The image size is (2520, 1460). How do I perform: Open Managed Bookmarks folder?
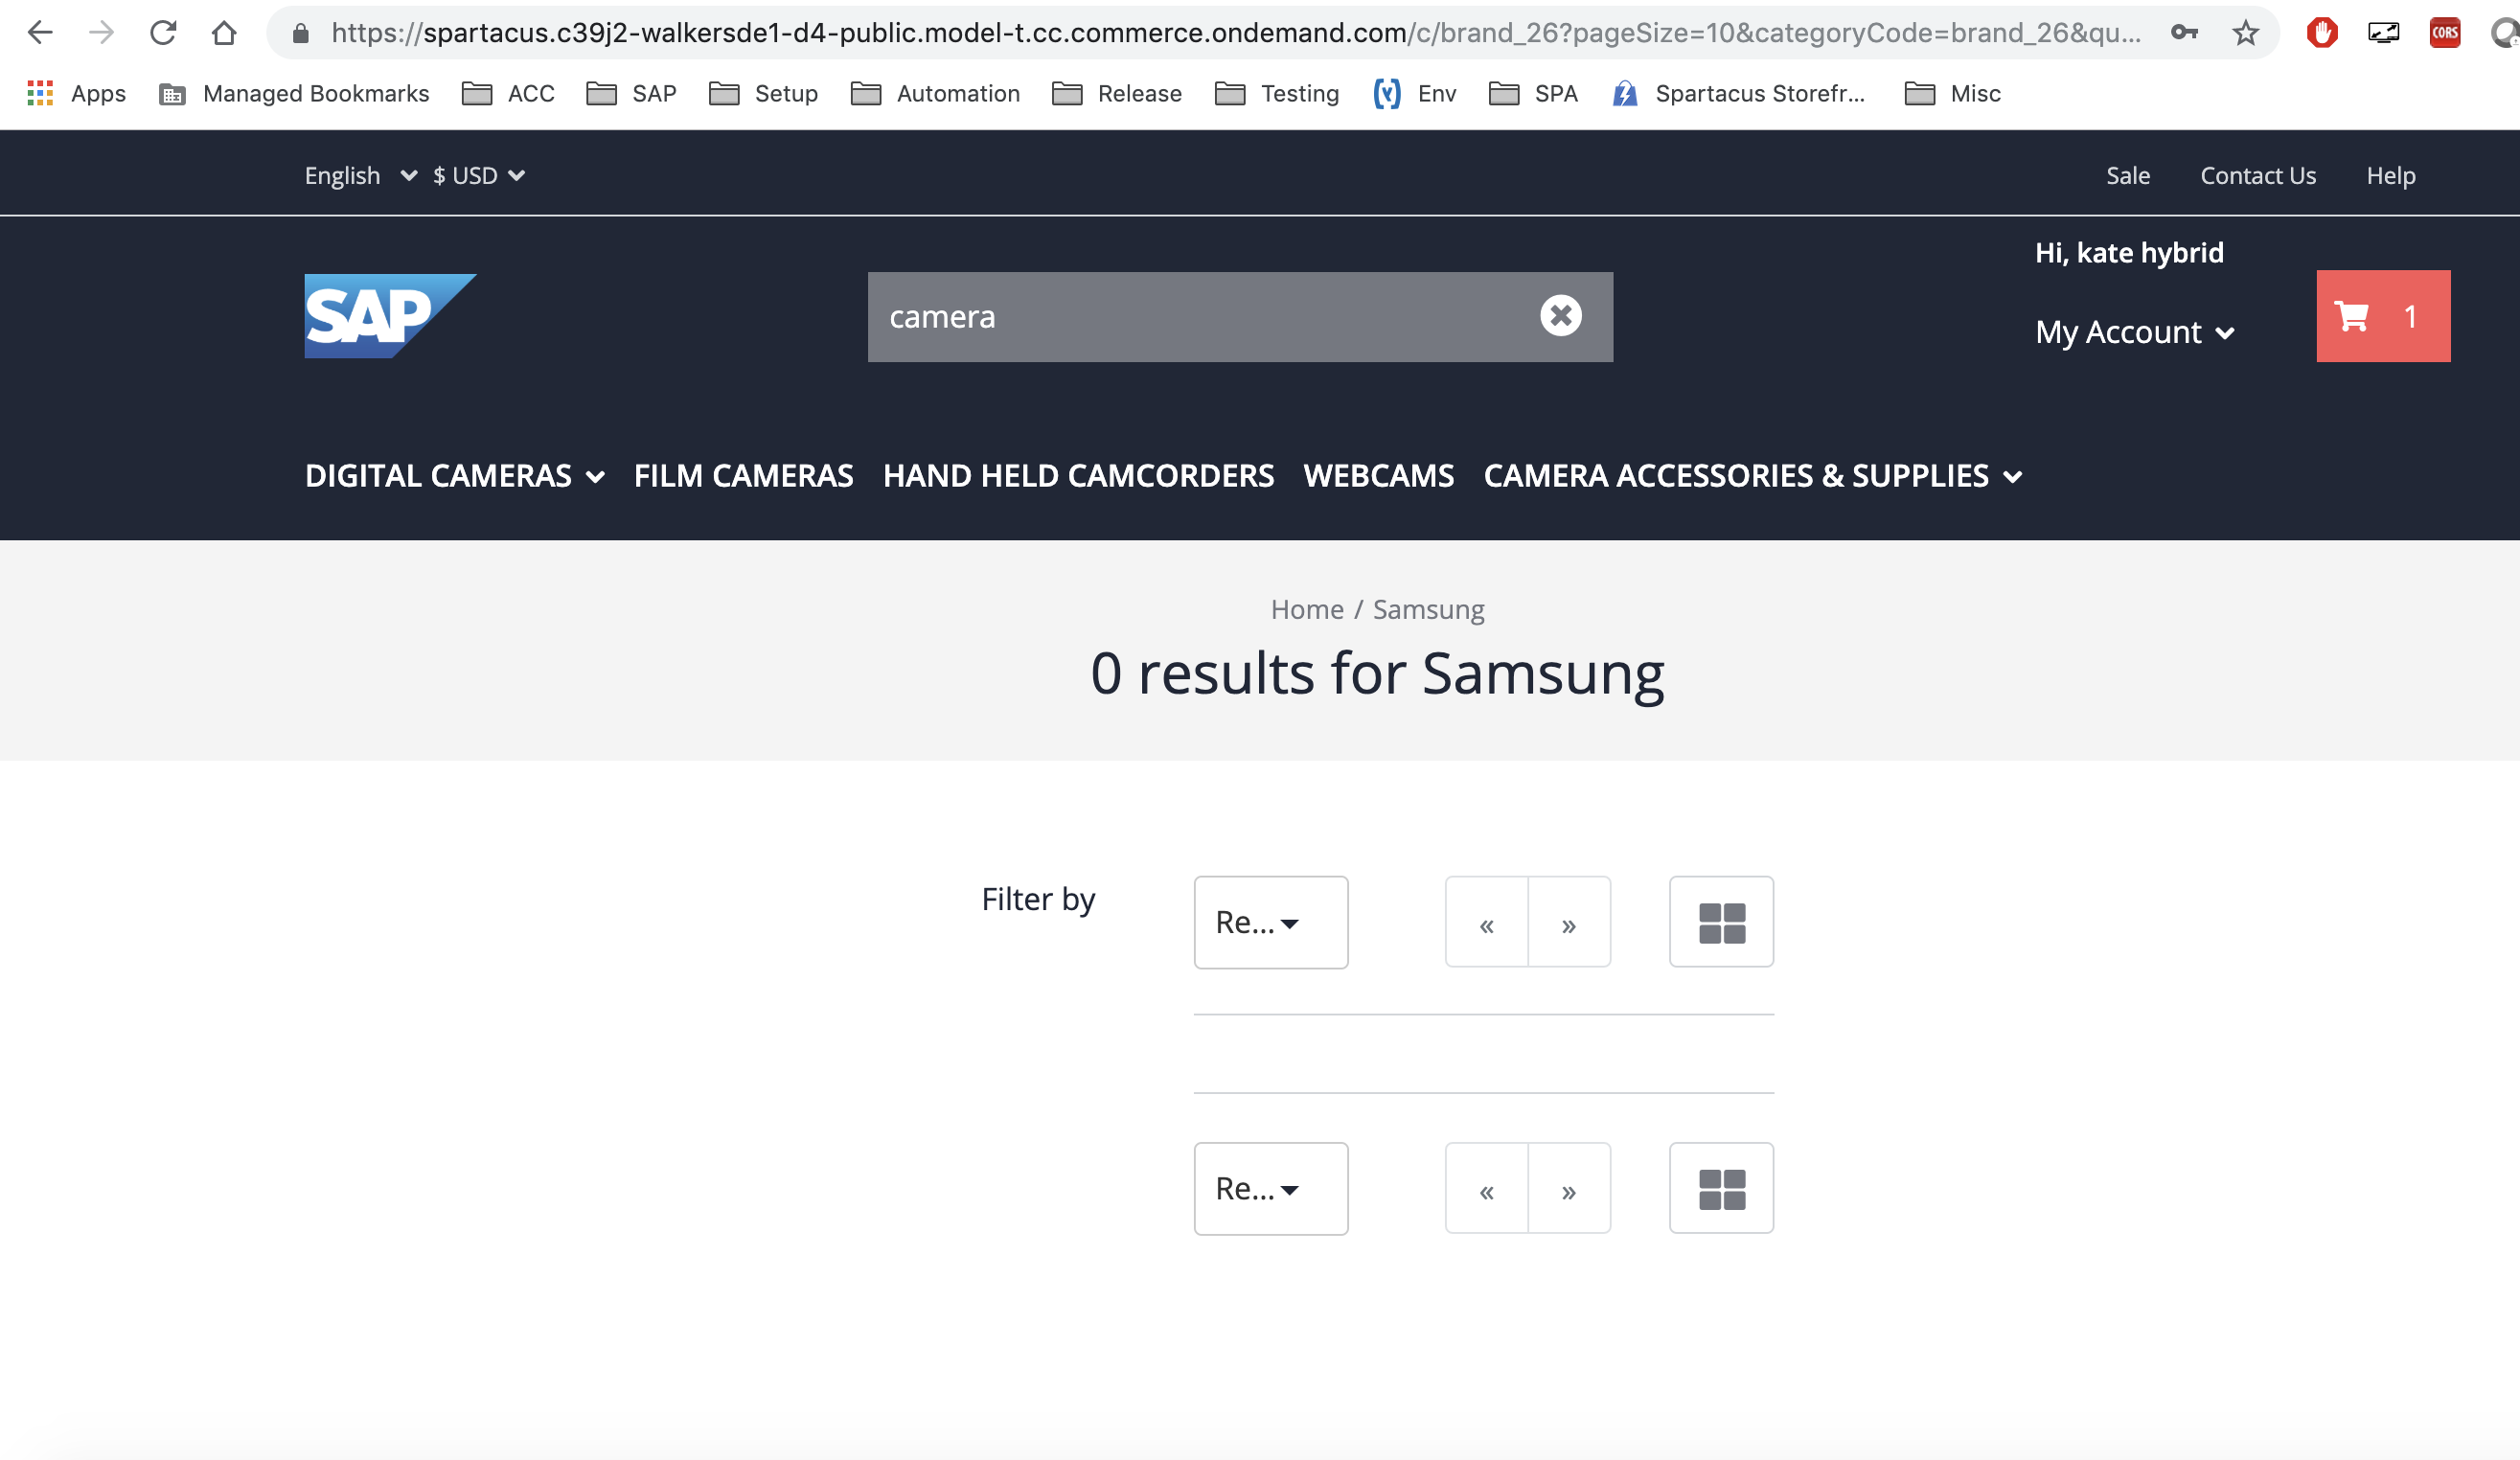(294, 93)
